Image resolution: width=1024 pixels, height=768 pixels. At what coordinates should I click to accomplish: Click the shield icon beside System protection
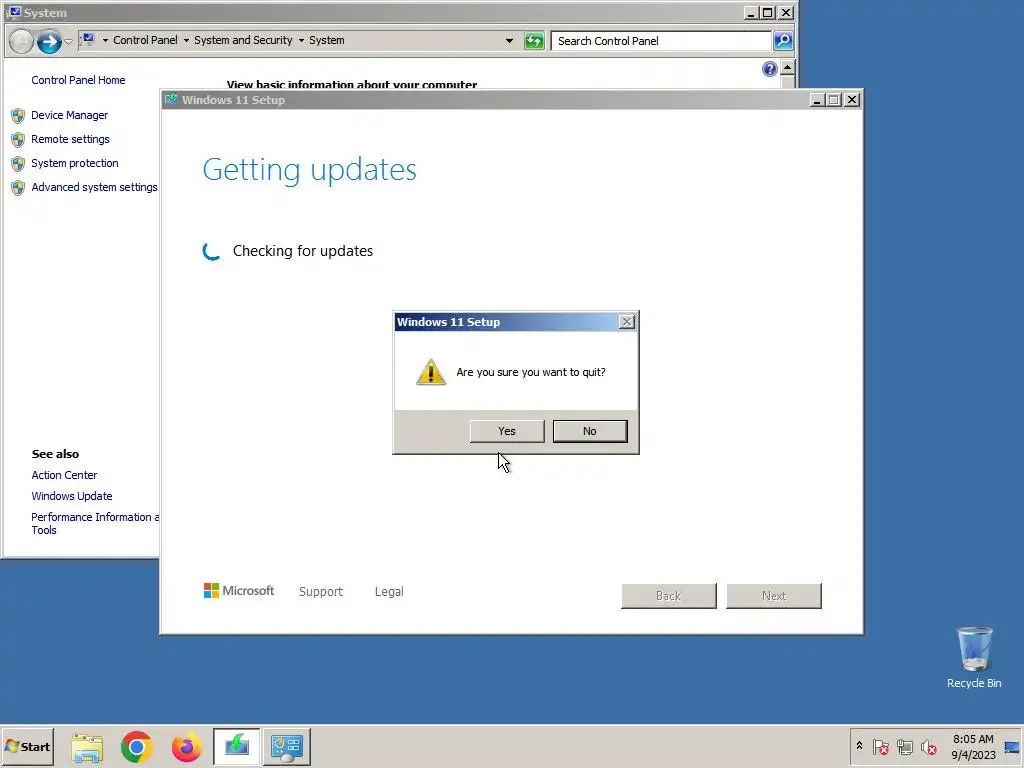18,164
